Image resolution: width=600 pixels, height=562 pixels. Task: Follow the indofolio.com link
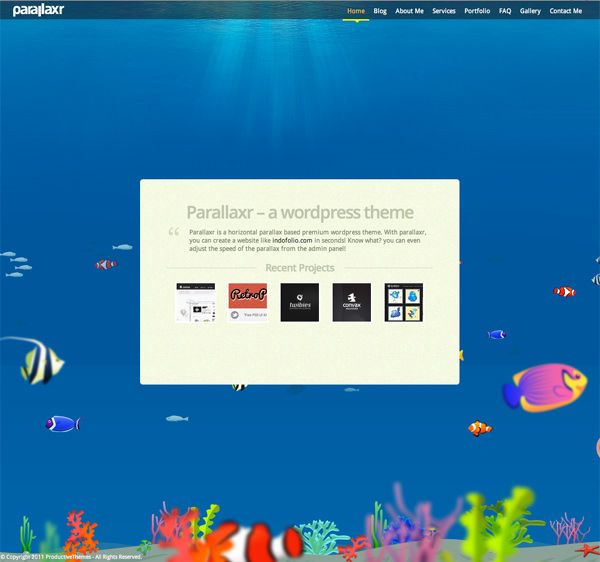coord(292,240)
